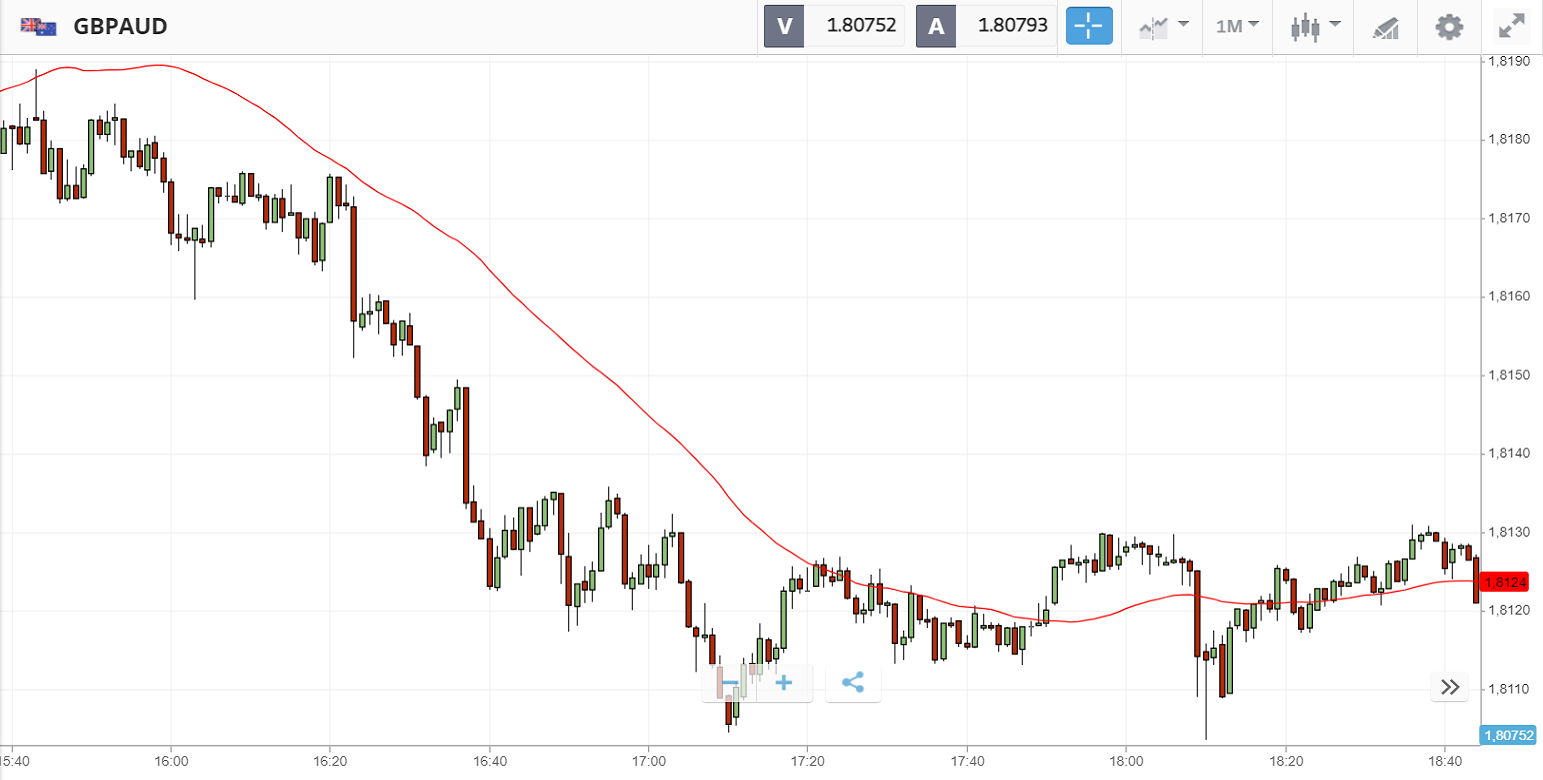Click the 18:20 time axis label

click(x=1285, y=759)
